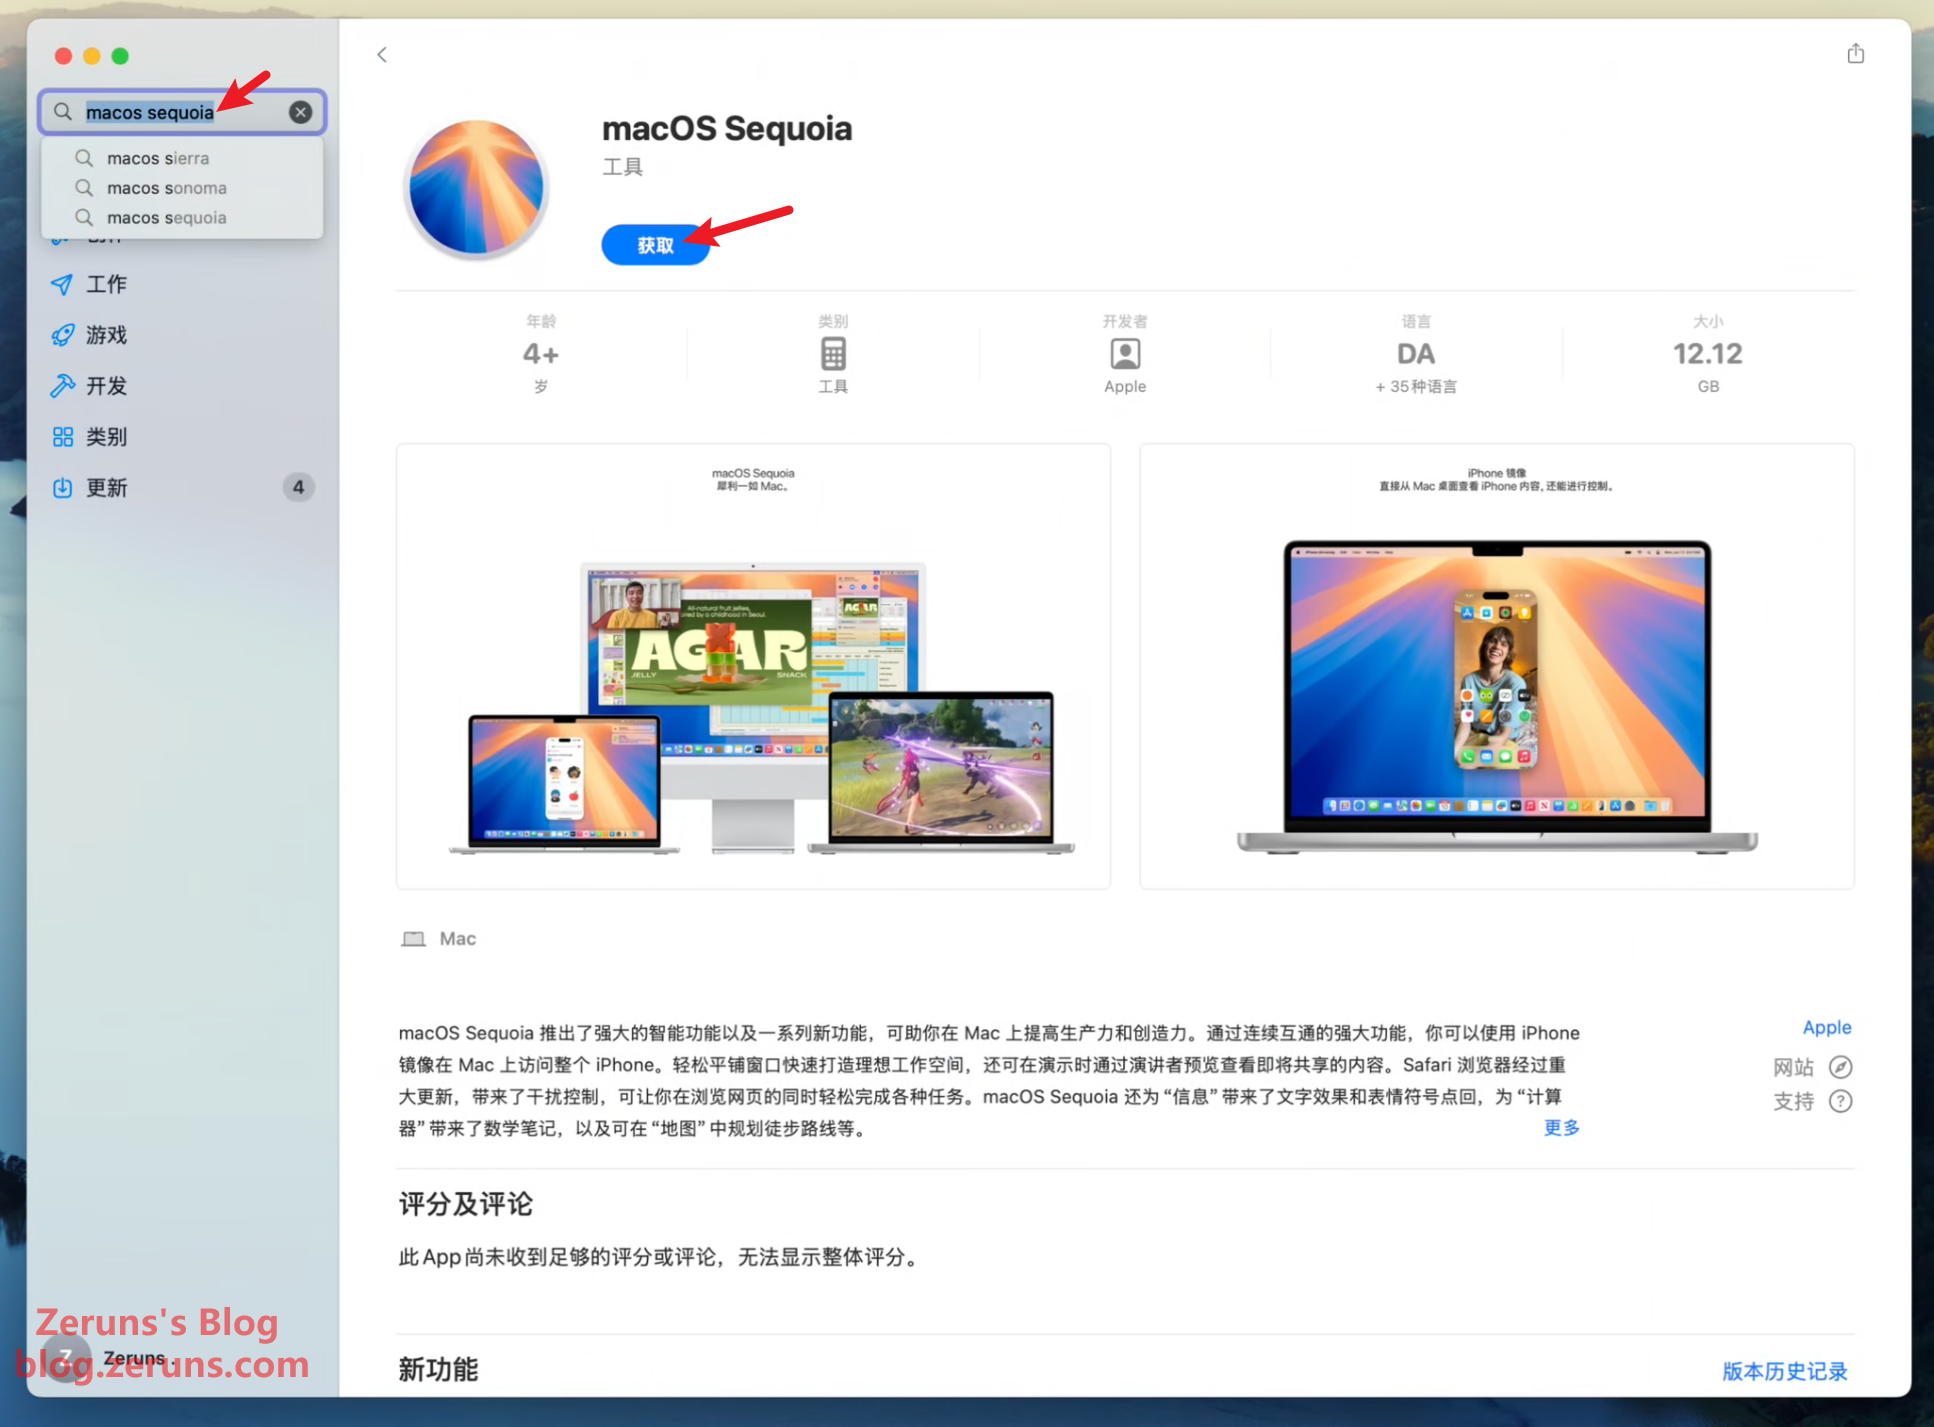Click the share icon at top right
The image size is (1934, 1427).
(1855, 54)
